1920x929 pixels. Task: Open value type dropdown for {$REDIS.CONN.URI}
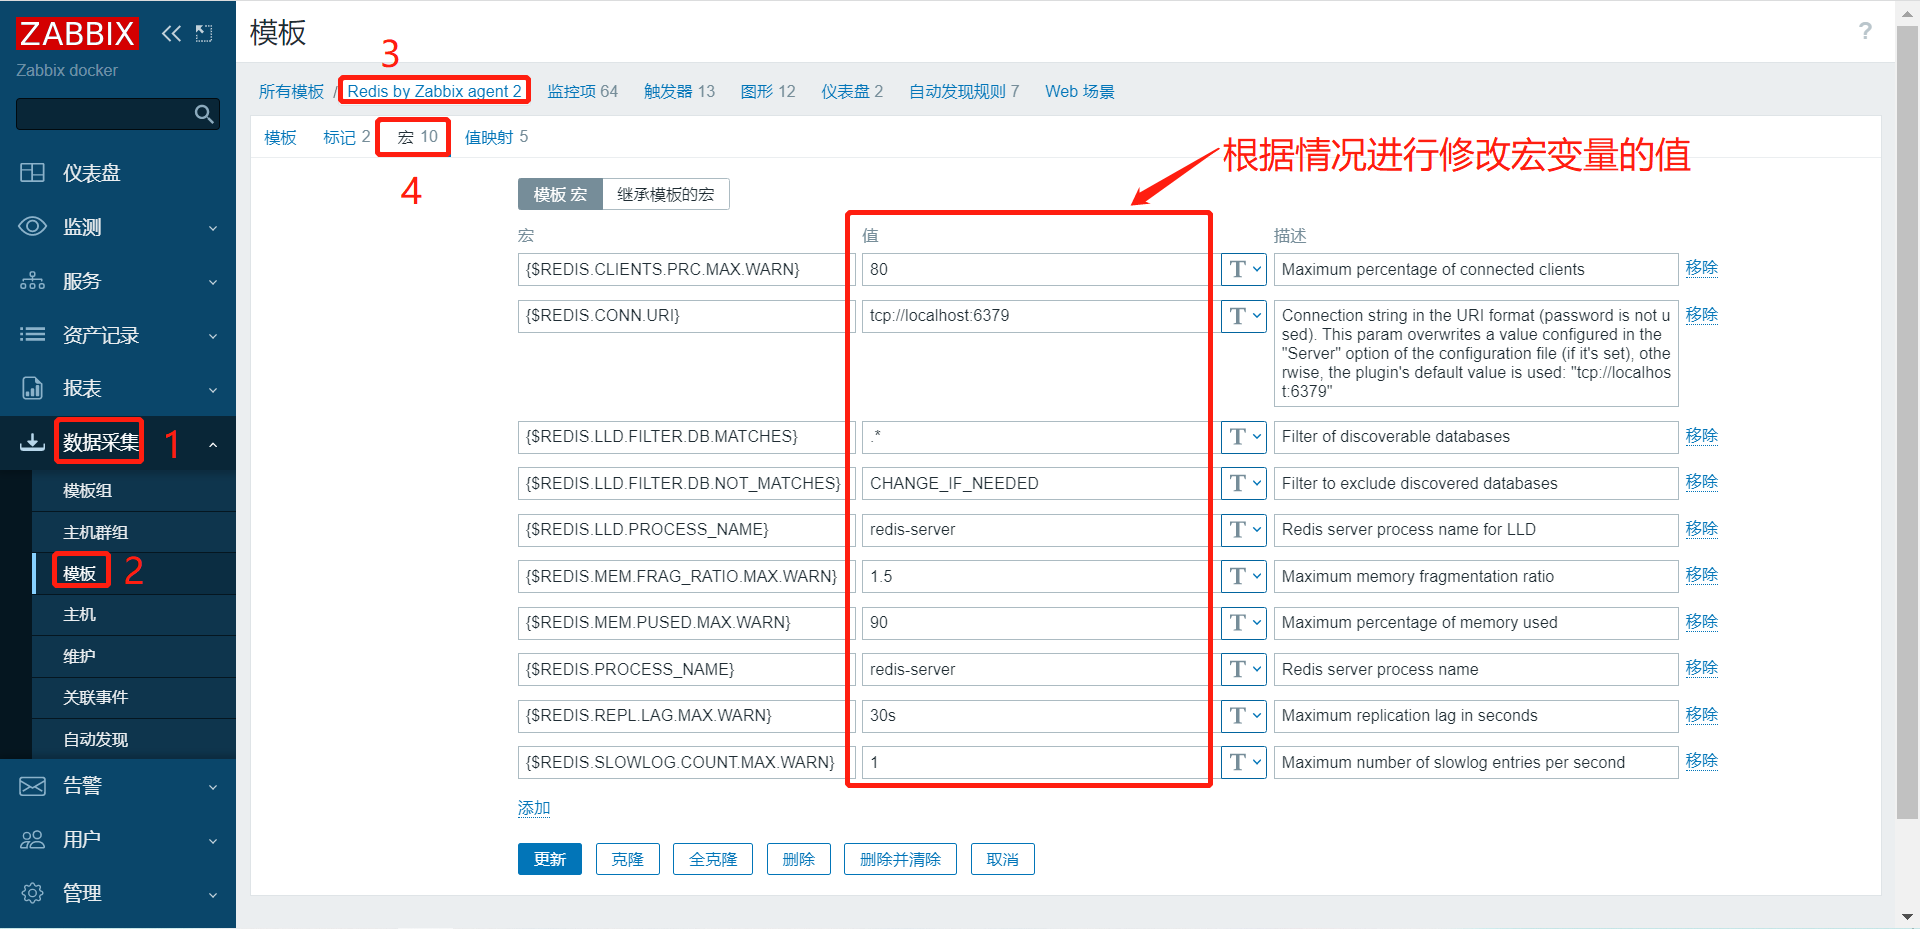coord(1244,316)
